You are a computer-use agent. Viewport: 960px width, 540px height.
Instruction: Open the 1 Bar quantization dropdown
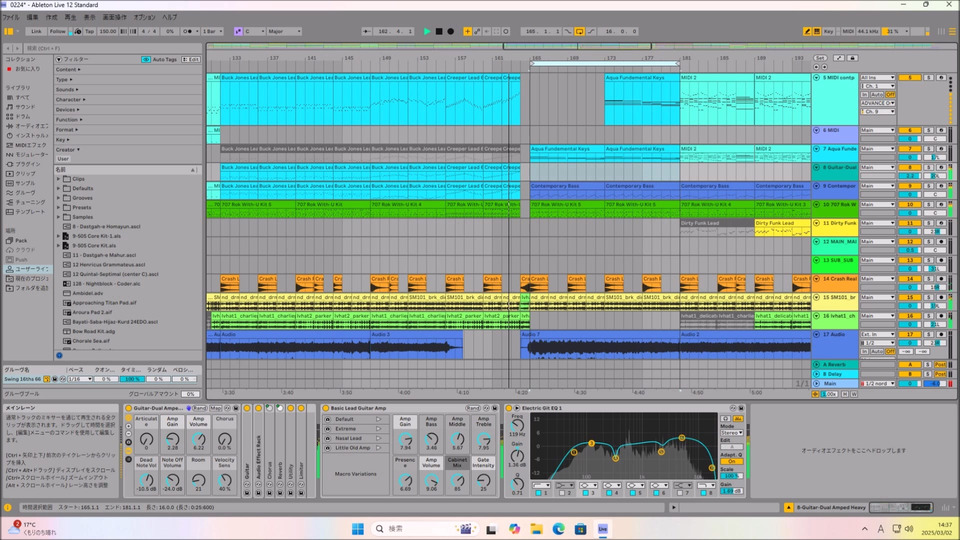pyautogui.click(x=213, y=31)
